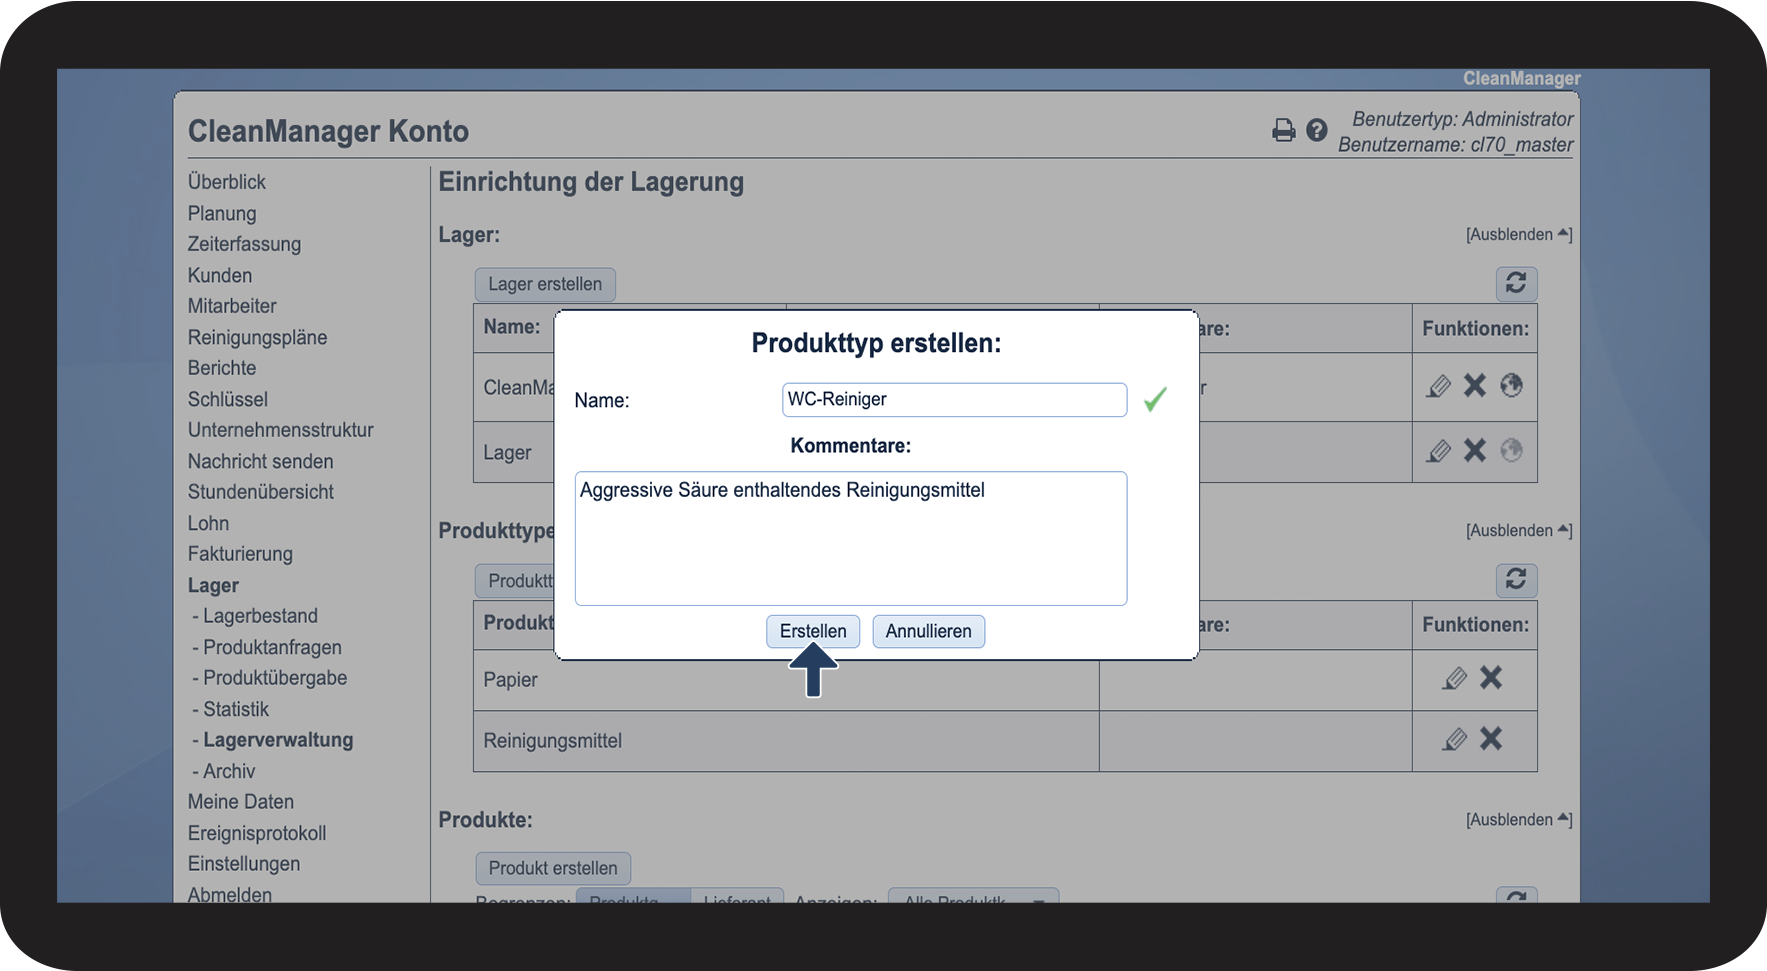Refresh the Produkttypen table
1767x971 pixels.
1516,580
